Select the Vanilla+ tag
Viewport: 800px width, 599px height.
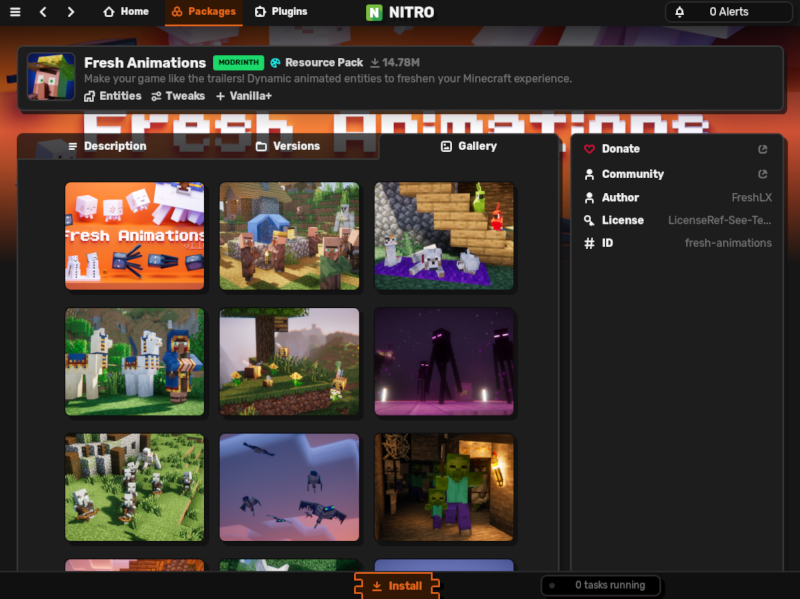[244, 96]
